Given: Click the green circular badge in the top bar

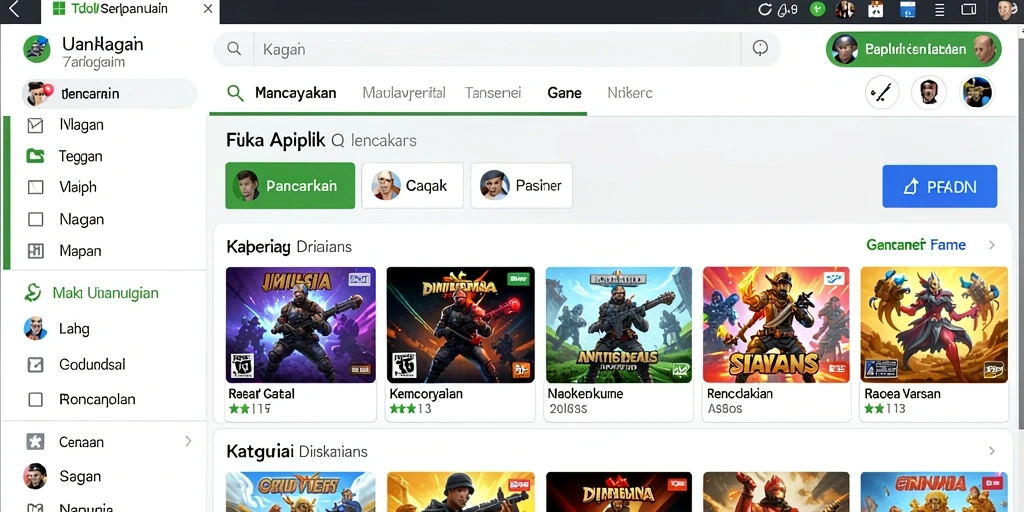Looking at the screenshot, I should [x=817, y=9].
